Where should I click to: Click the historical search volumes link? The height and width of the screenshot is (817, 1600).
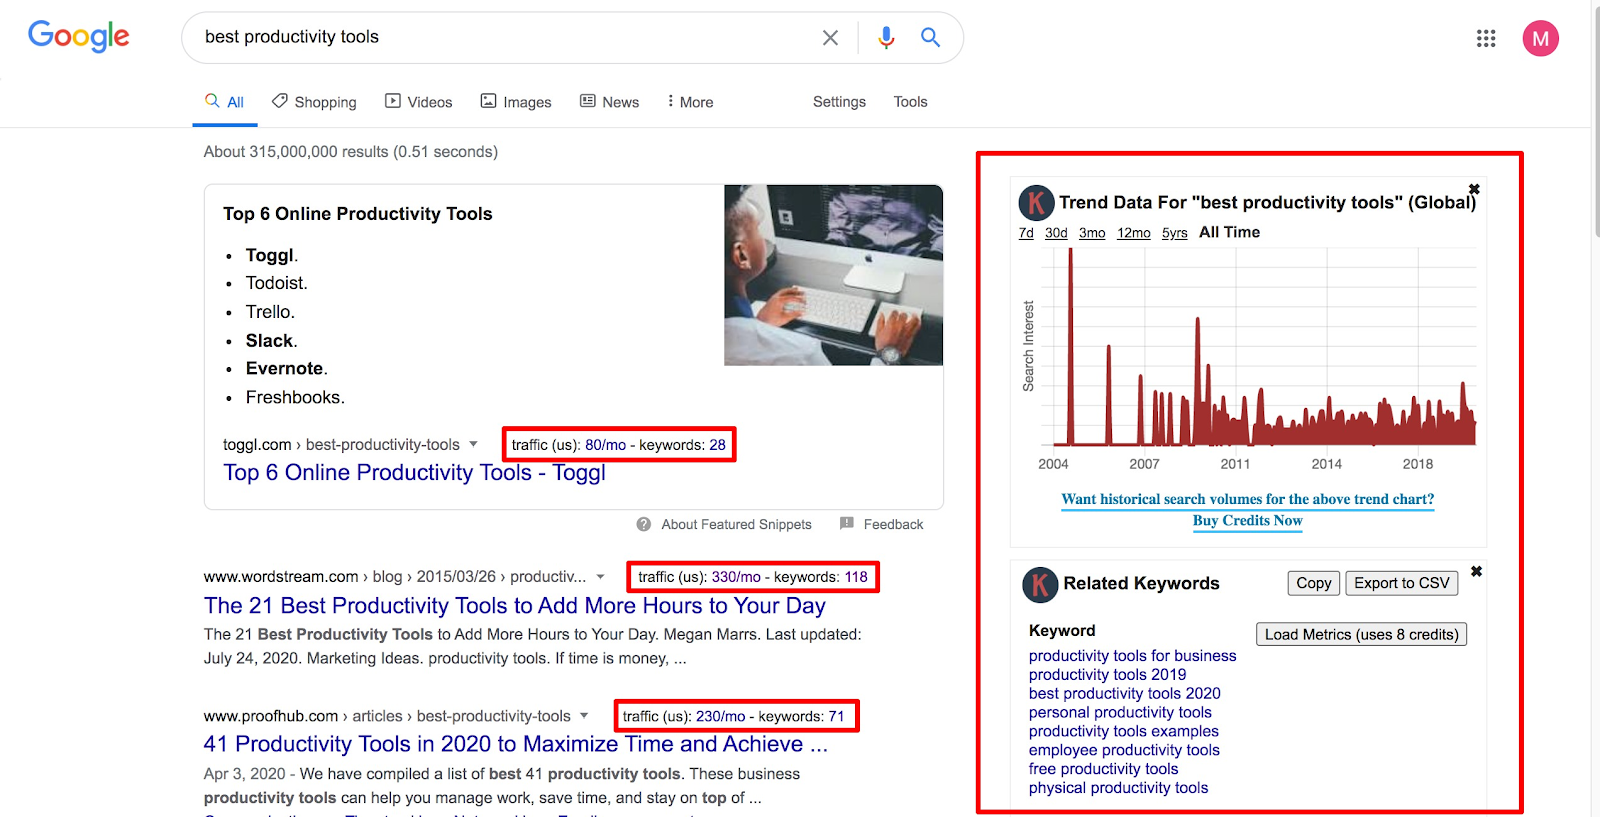1248,499
